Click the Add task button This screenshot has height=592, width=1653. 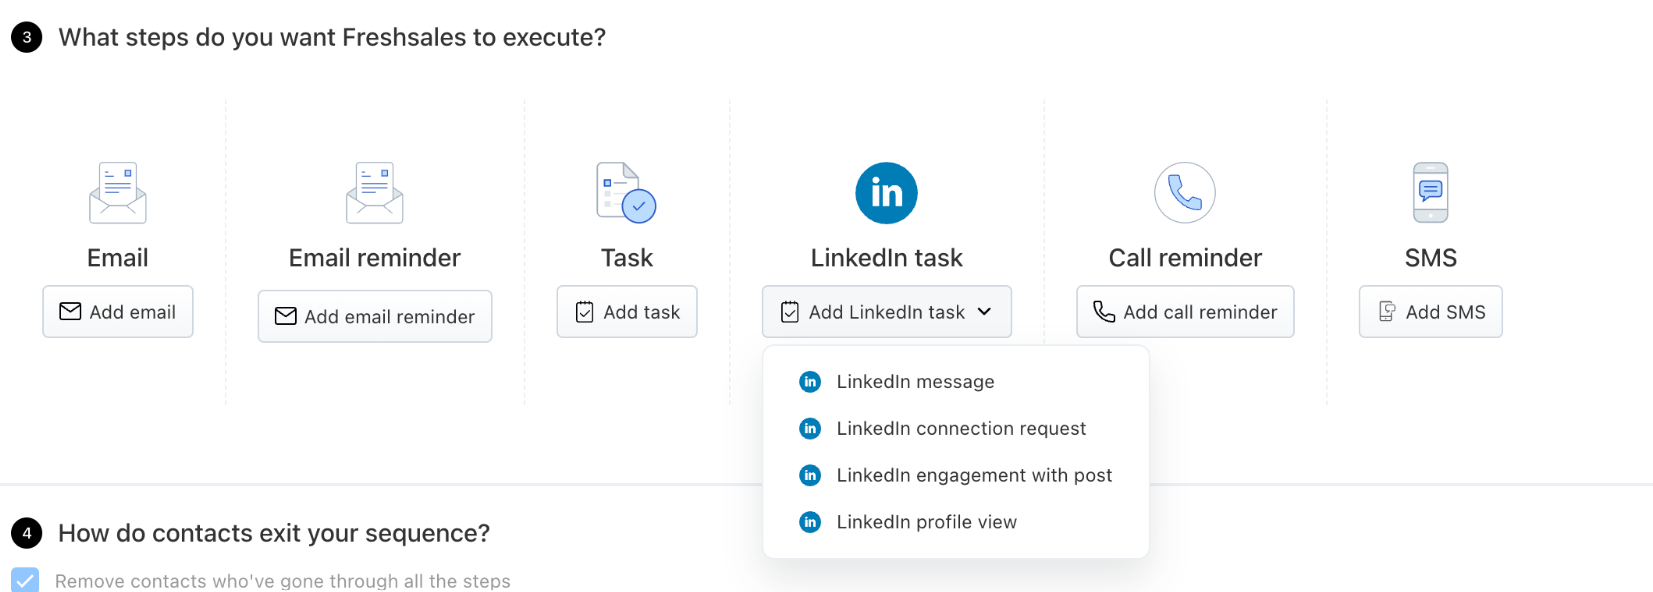click(627, 312)
